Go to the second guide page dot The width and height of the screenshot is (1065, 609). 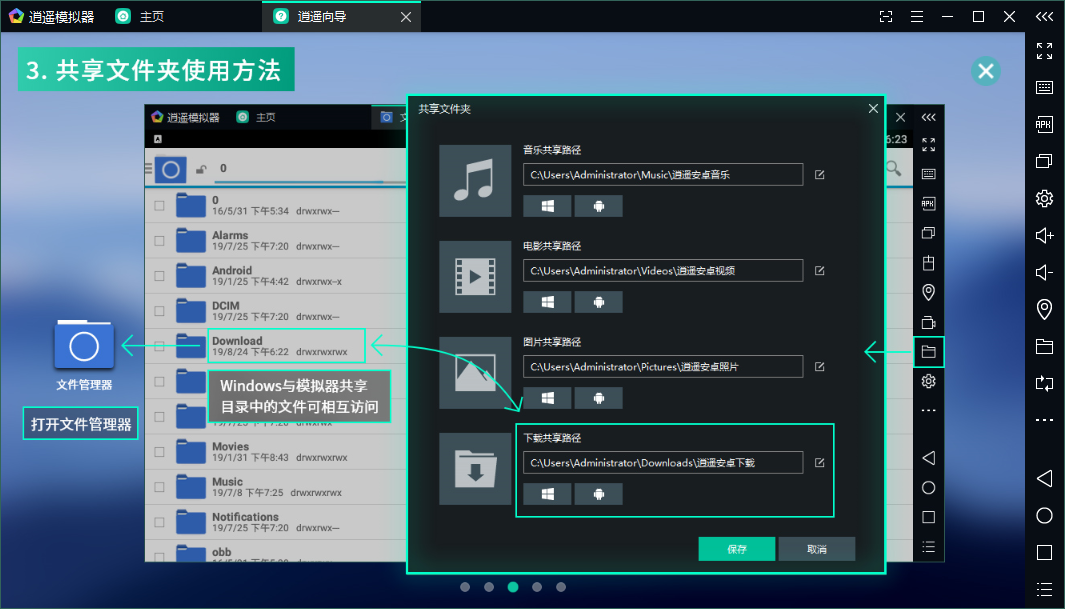click(x=489, y=587)
